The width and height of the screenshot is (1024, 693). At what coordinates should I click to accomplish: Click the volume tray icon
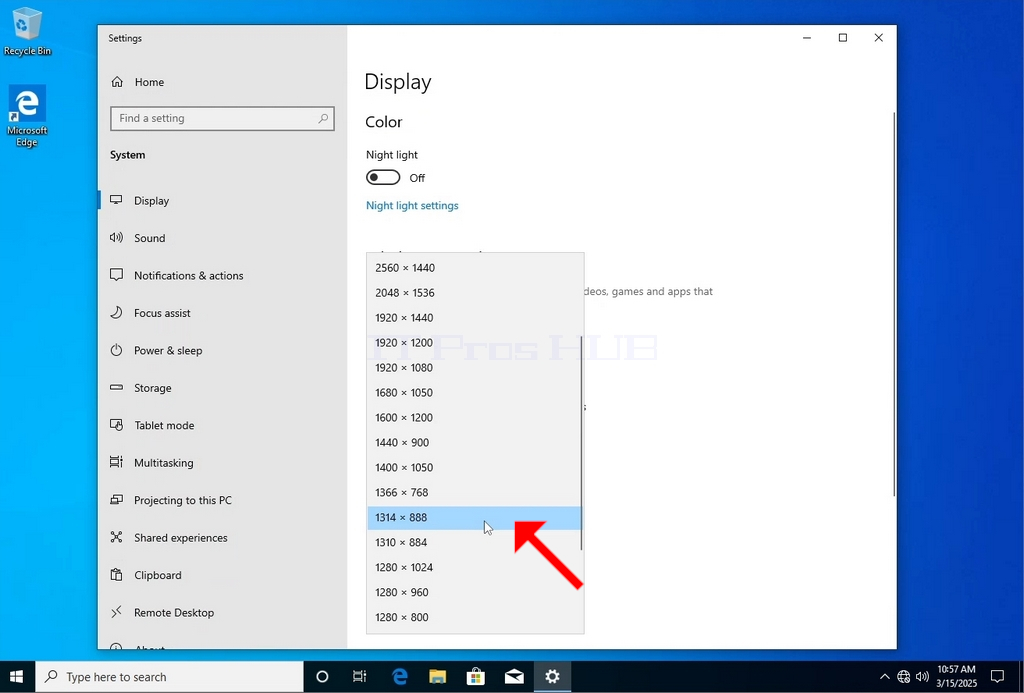(x=922, y=677)
